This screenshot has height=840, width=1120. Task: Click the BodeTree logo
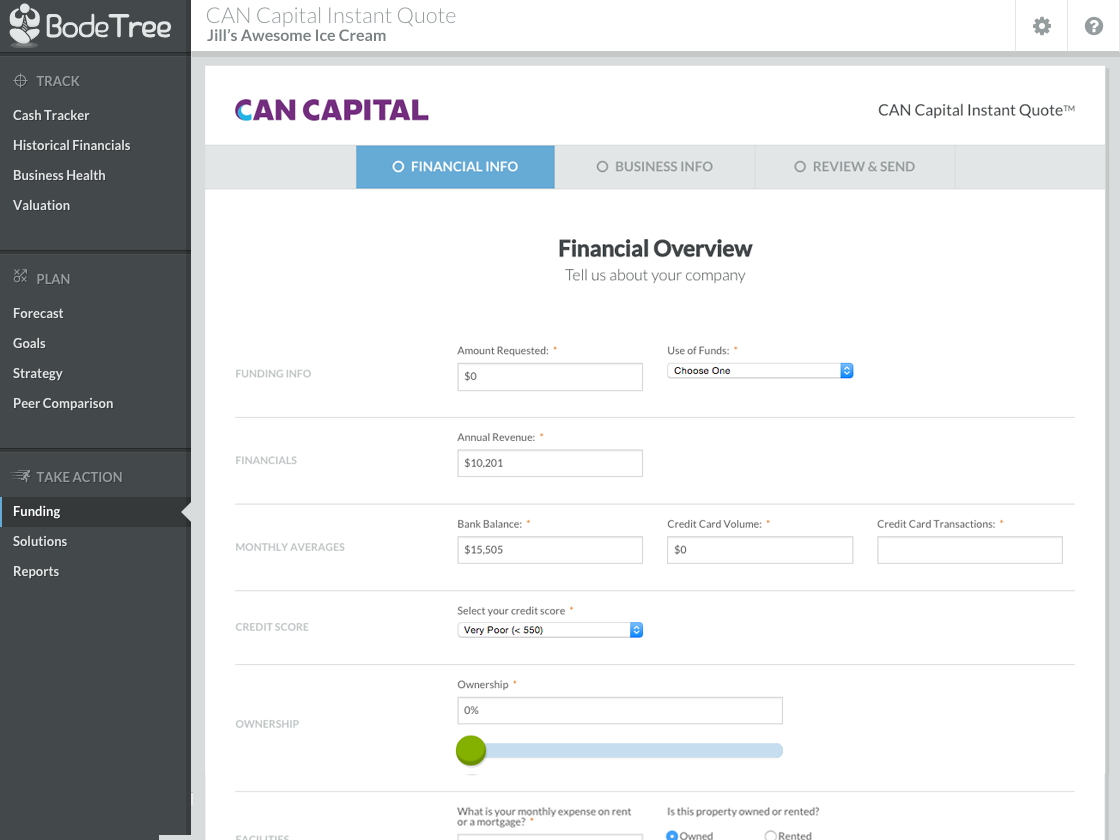pyautogui.click(x=90, y=26)
